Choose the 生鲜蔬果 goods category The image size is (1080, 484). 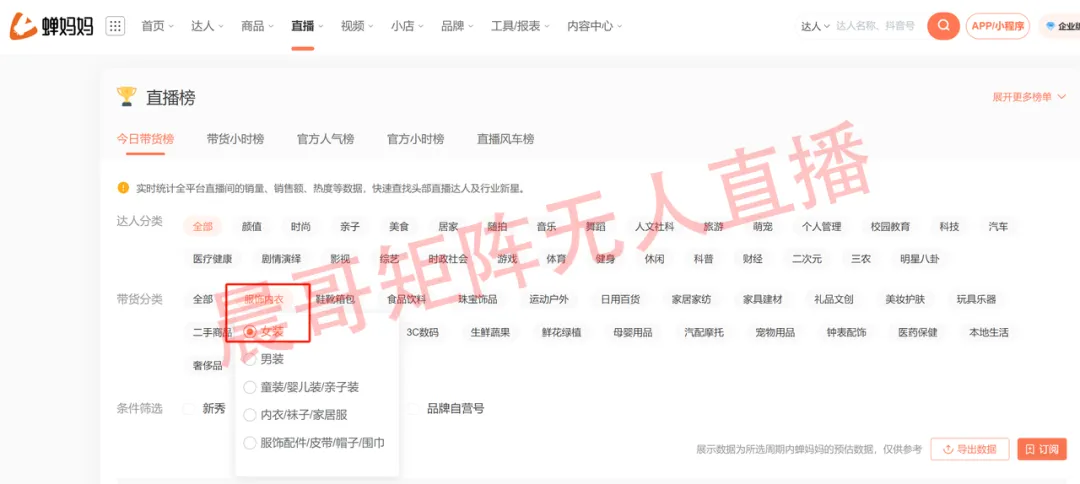pyautogui.click(x=490, y=333)
